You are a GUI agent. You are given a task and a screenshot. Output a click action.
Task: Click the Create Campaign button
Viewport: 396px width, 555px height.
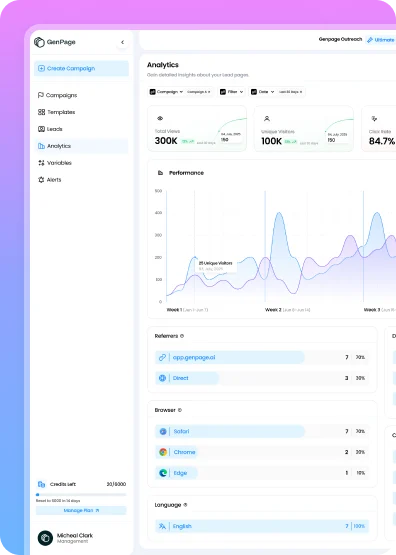[81, 68]
